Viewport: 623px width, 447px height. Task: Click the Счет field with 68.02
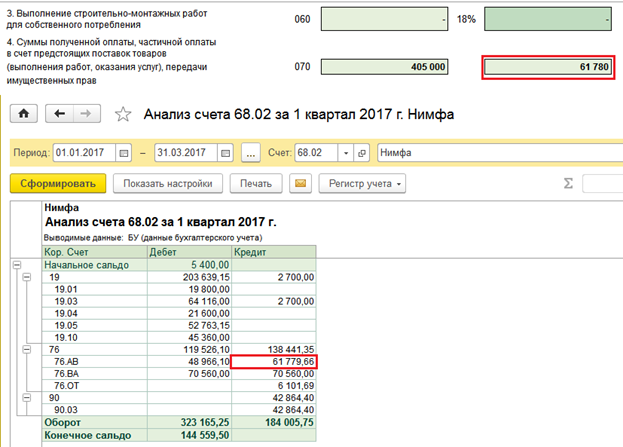317,153
